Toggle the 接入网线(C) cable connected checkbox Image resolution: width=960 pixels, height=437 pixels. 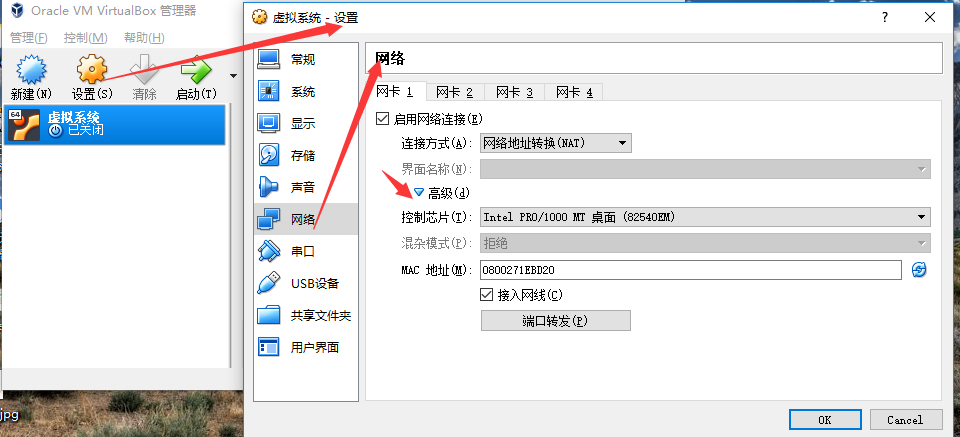point(487,295)
